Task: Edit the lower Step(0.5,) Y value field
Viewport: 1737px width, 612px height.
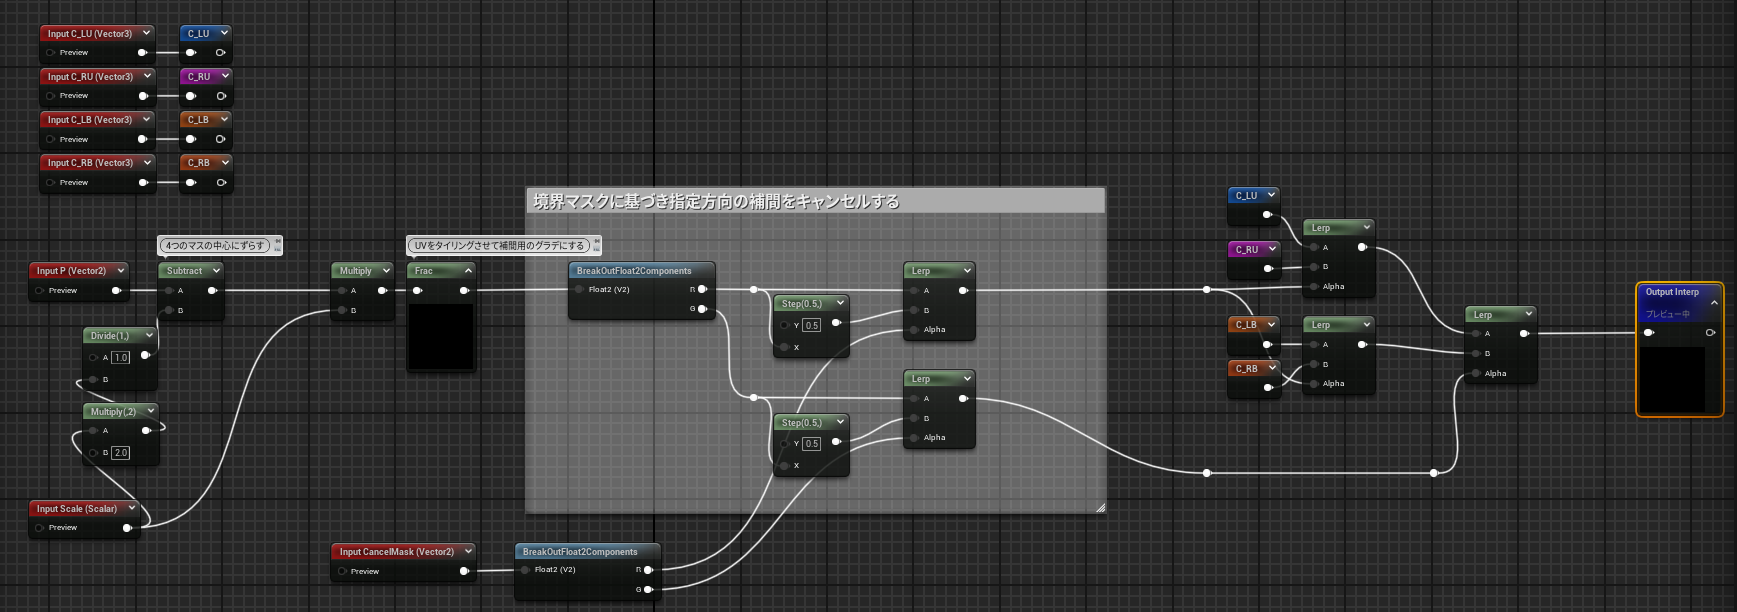Action: [x=811, y=443]
